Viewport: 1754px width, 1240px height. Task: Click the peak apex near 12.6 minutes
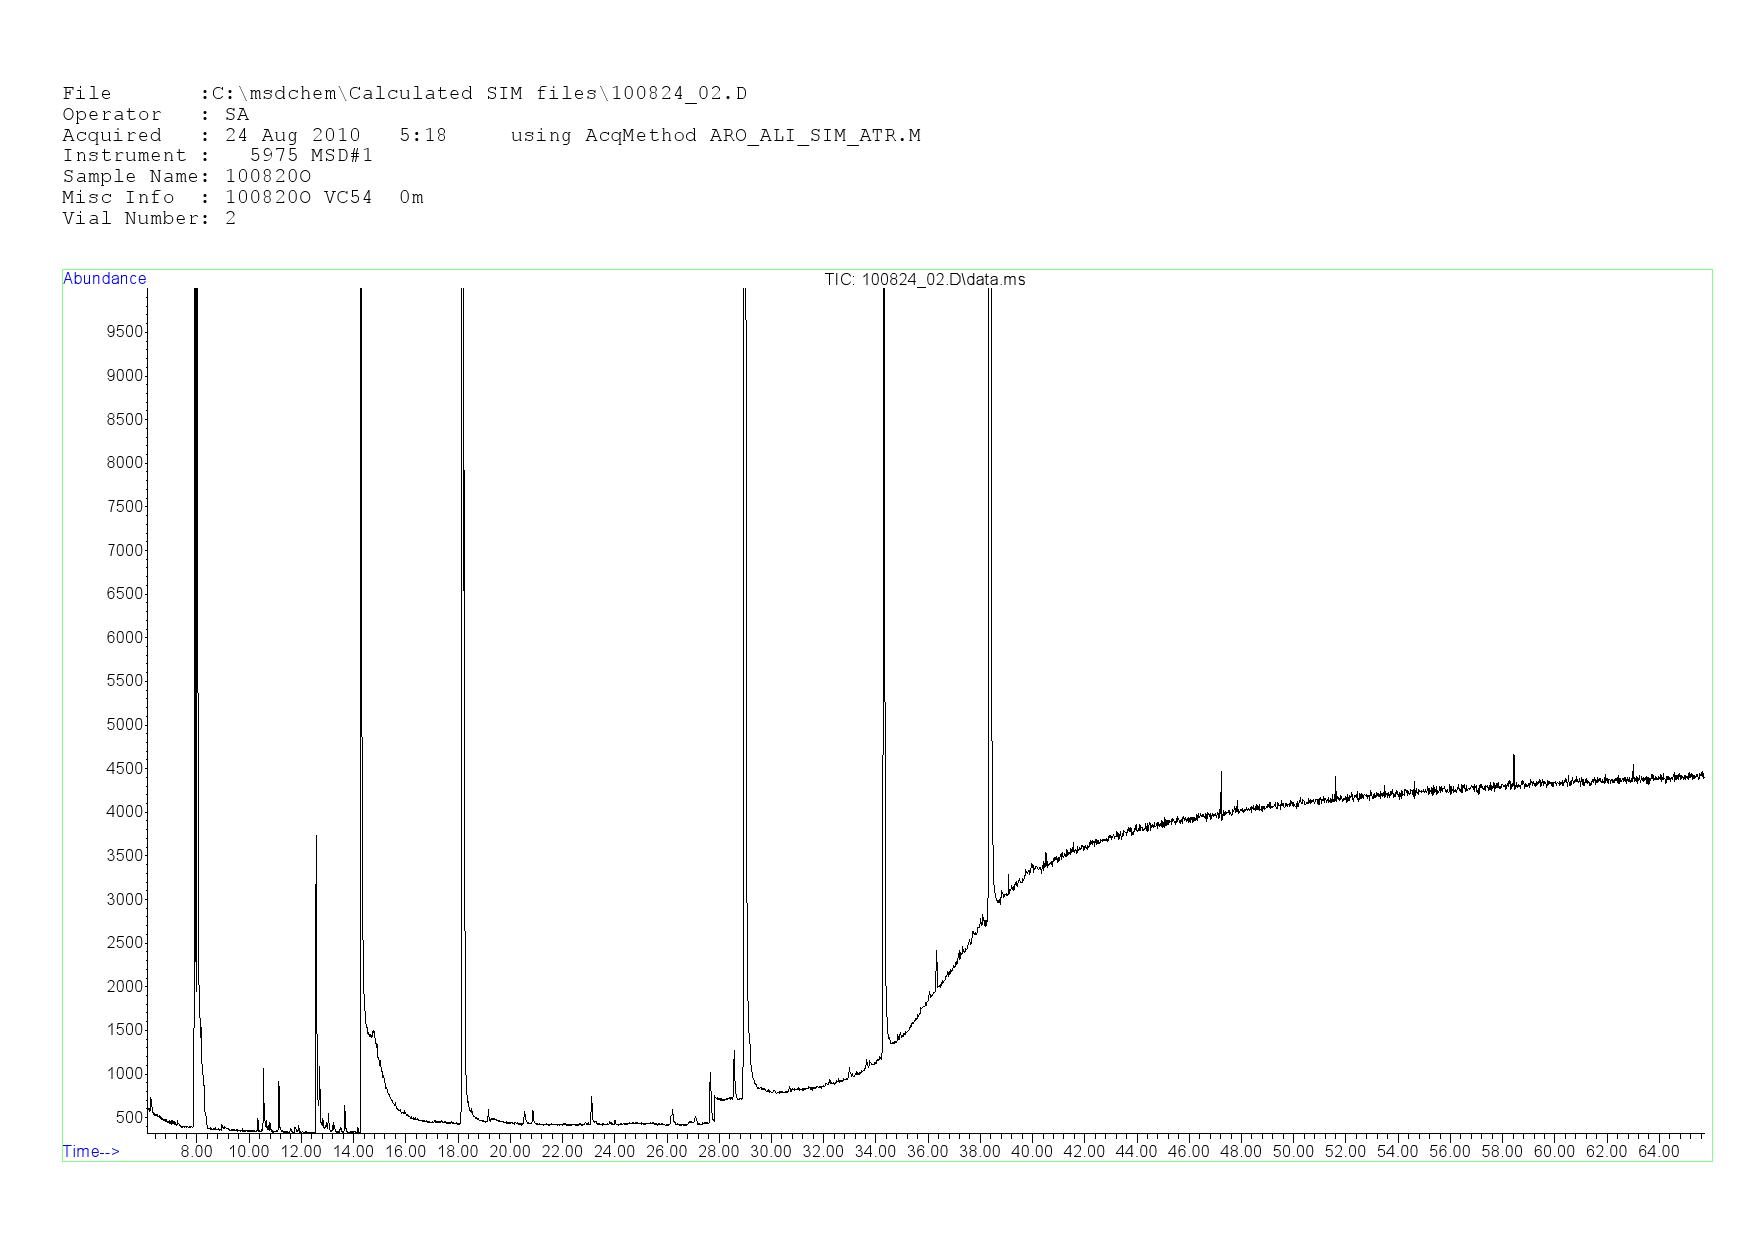click(x=316, y=838)
